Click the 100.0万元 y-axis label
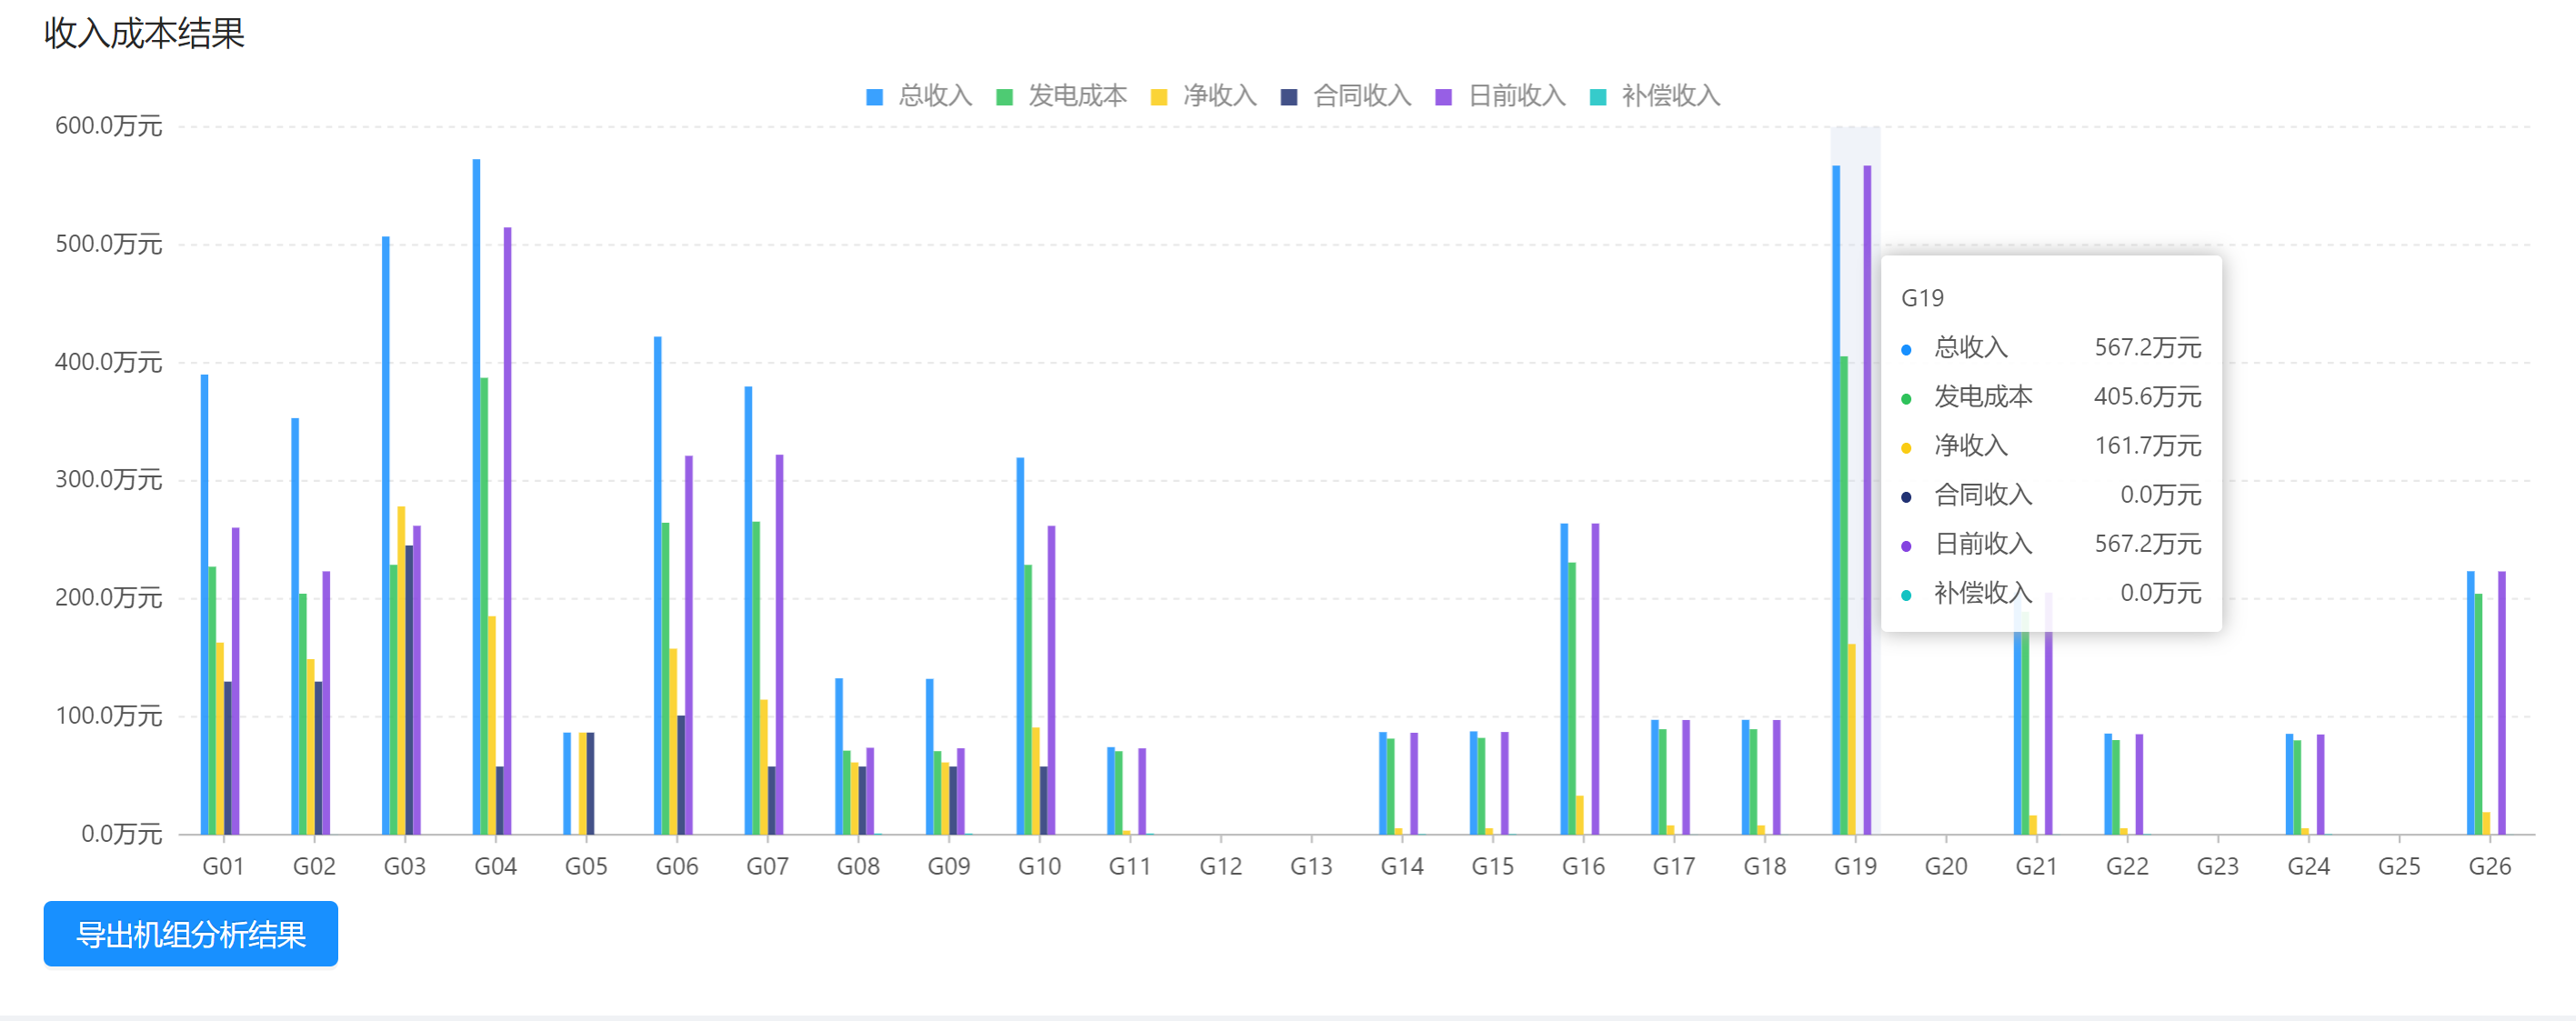The image size is (2576, 1021). [x=108, y=716]
